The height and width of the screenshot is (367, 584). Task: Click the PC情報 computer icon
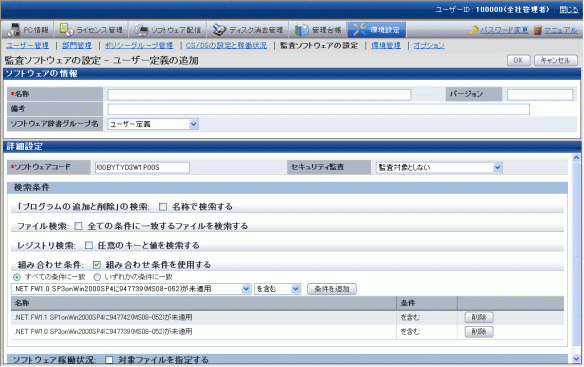[x=15, y=30]
